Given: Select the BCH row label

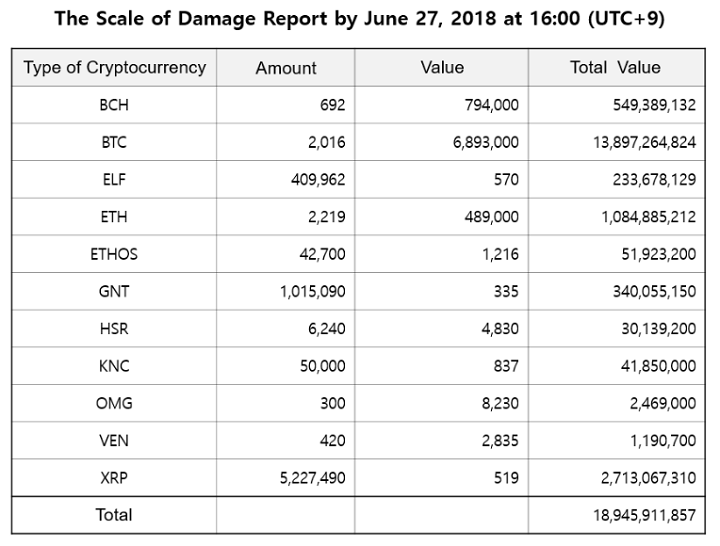Looking at the screenshot, I should (114, 105).
